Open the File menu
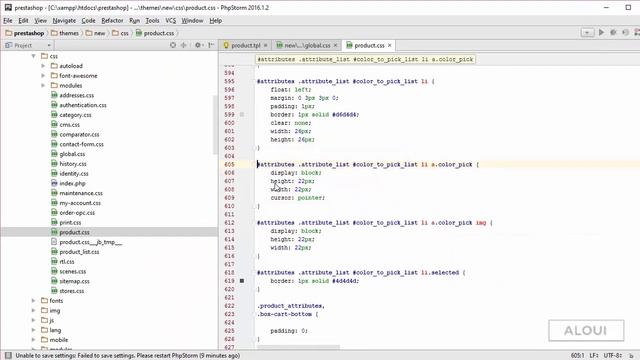The image size is (640, 360). click(8, 20)
